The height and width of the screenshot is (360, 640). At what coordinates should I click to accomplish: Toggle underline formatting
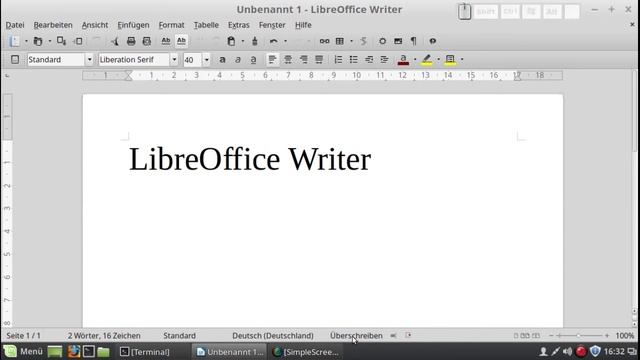253,60
